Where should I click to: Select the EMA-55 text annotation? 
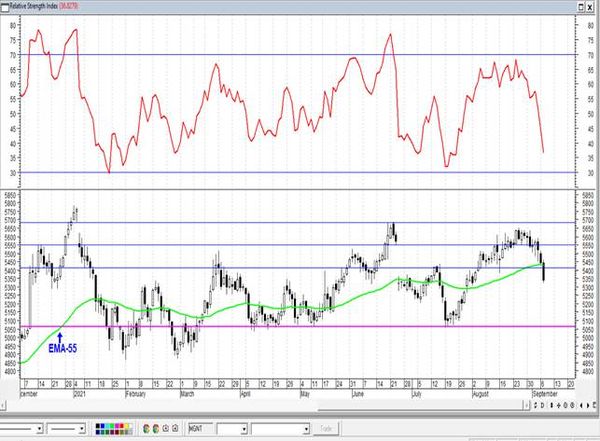(x=62, y=347)
